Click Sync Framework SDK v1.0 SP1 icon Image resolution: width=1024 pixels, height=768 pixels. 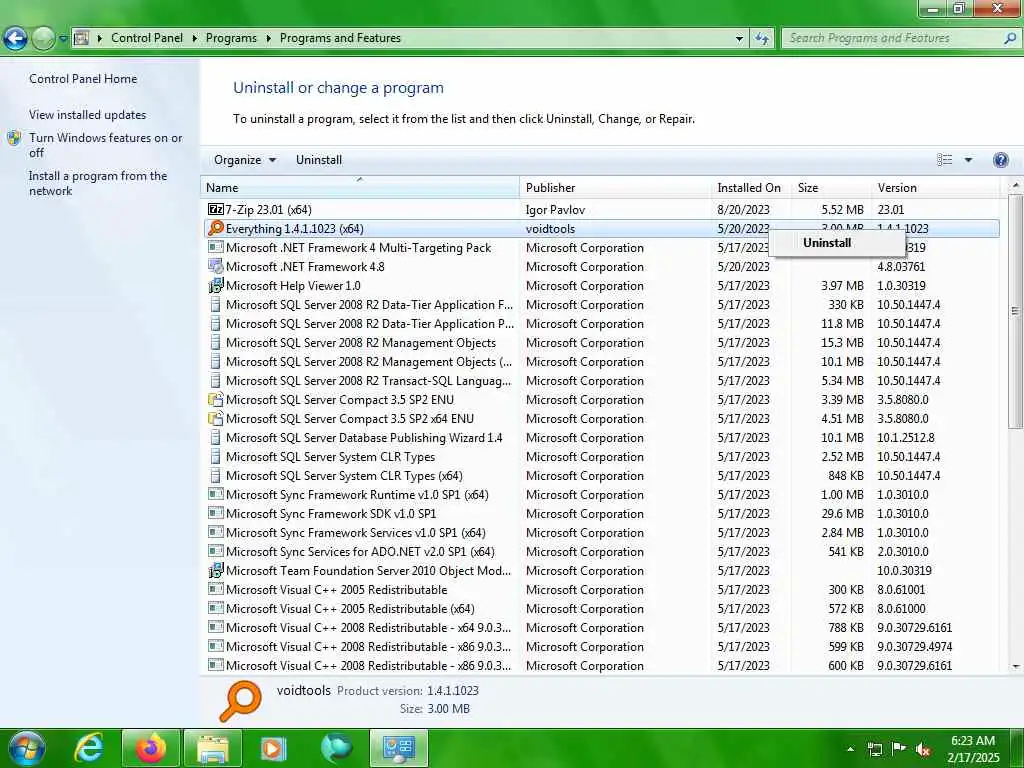coord(216,513)
